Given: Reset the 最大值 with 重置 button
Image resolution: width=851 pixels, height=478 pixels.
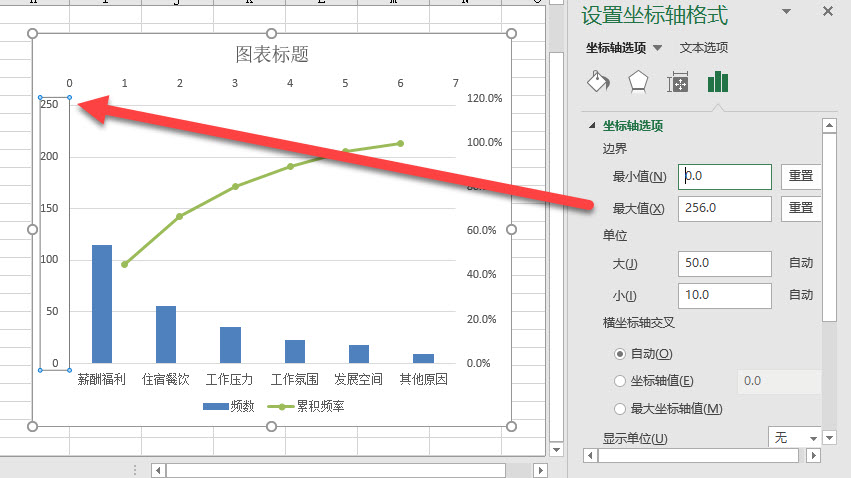Looking at the screenshot, I should tap(801, 208).
